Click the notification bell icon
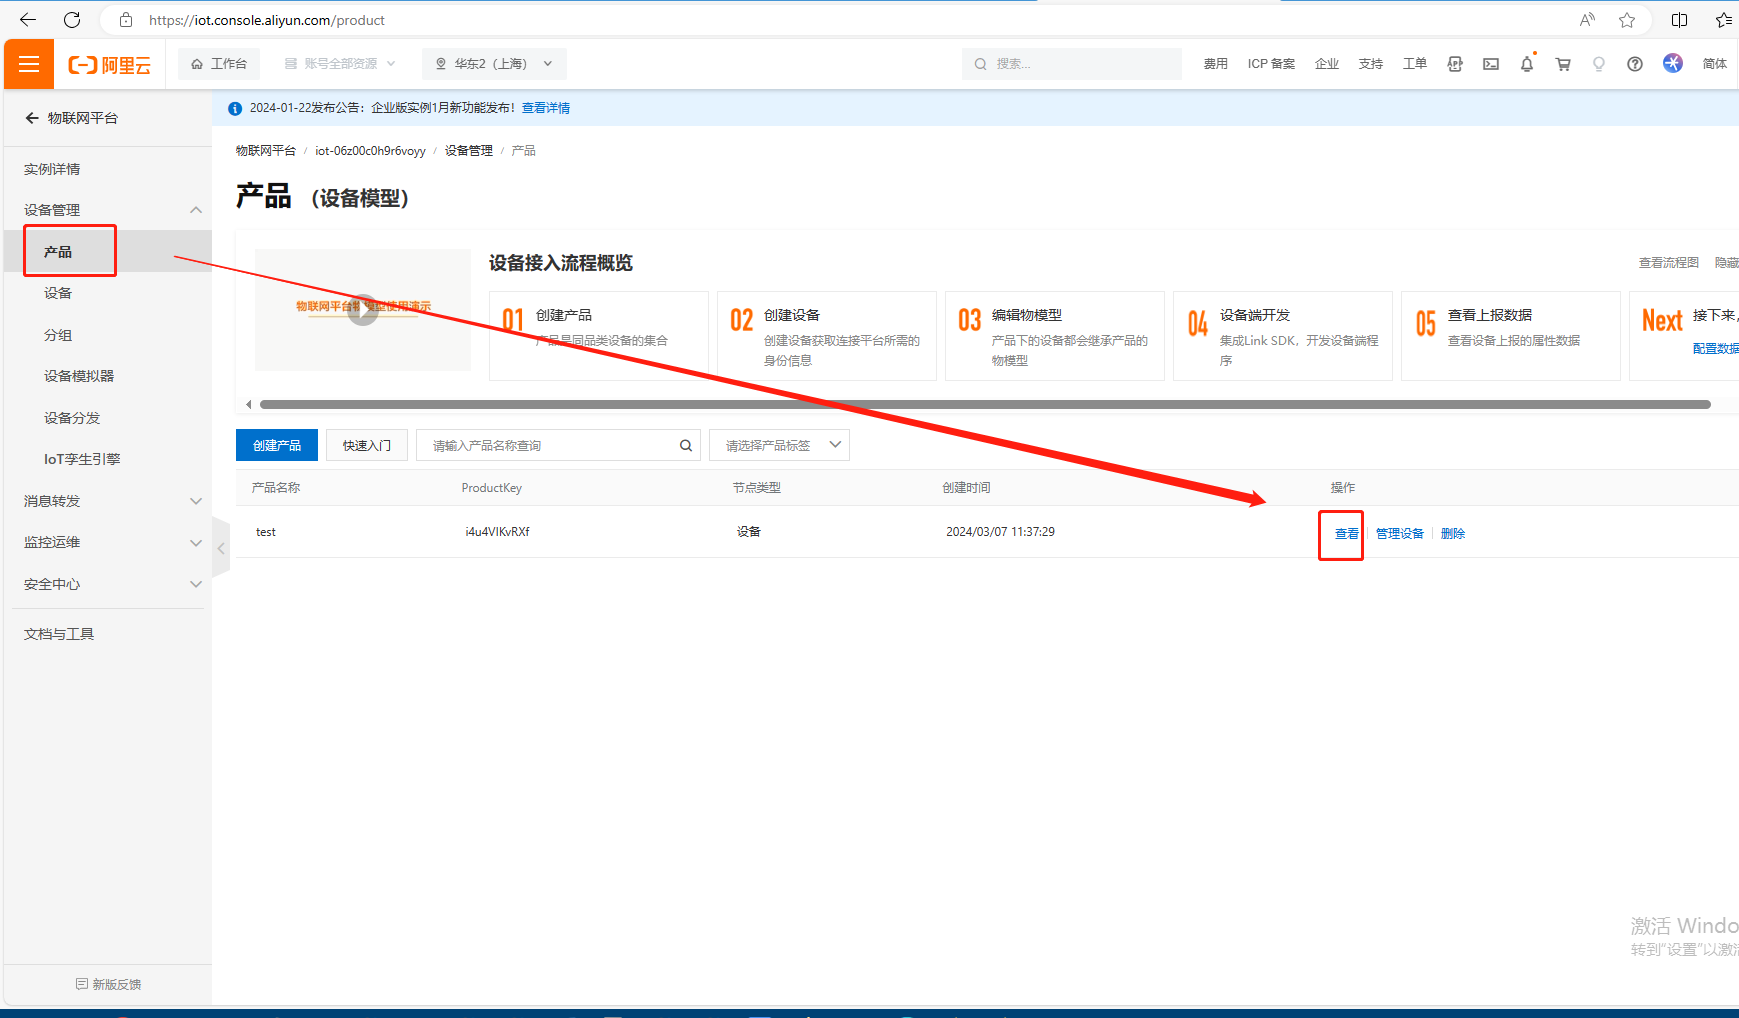This screenshot has height=1018, width=1739. coord(1526,64)
